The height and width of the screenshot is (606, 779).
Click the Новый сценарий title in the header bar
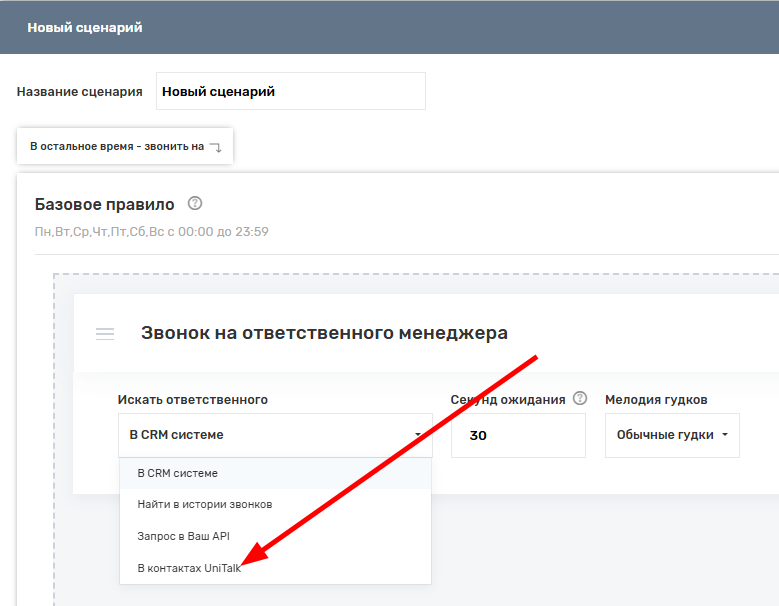85,28
